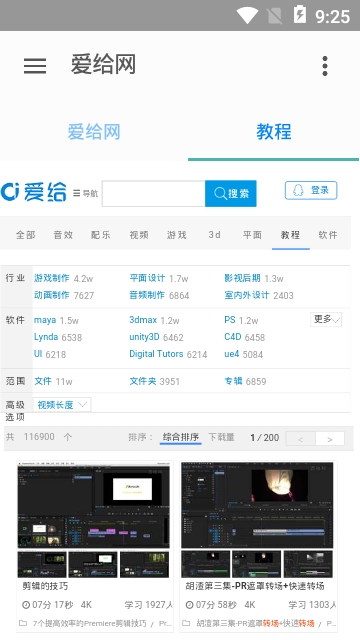Select the 游戏 category tab

coord(176,235)
